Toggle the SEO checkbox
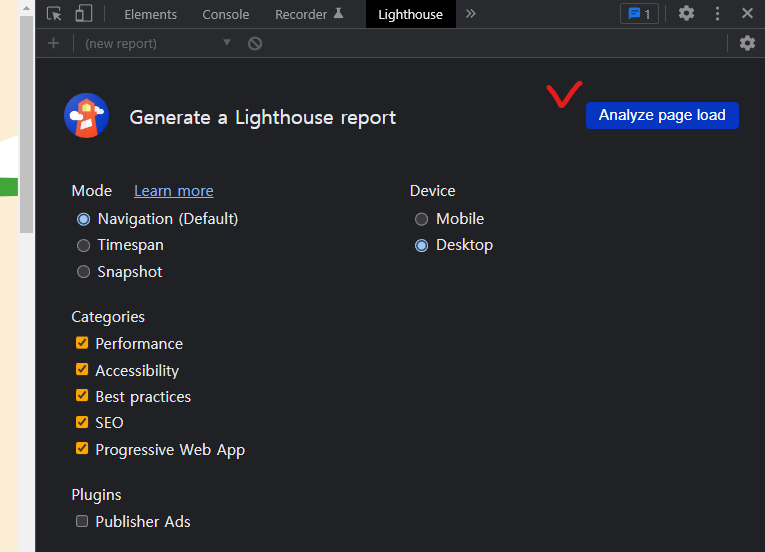 82,422
